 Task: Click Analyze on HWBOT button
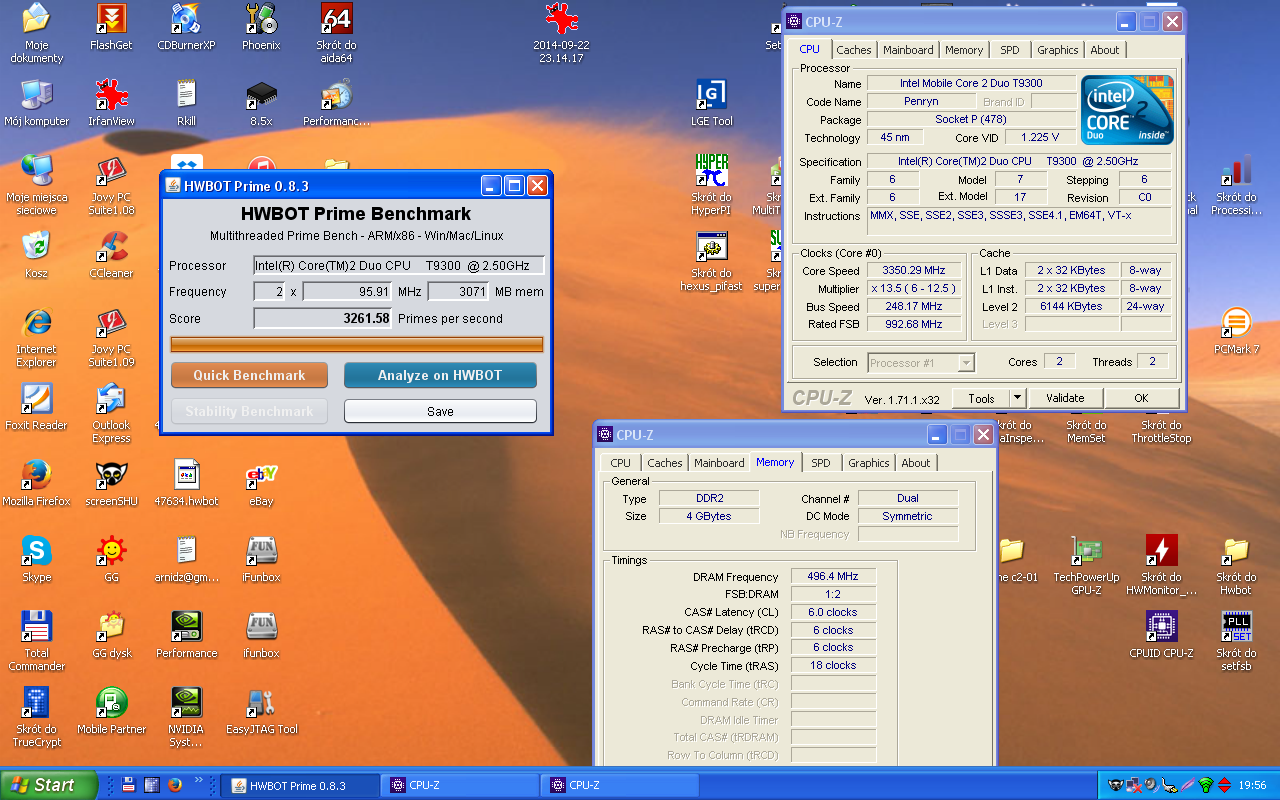tap(440, 375)
